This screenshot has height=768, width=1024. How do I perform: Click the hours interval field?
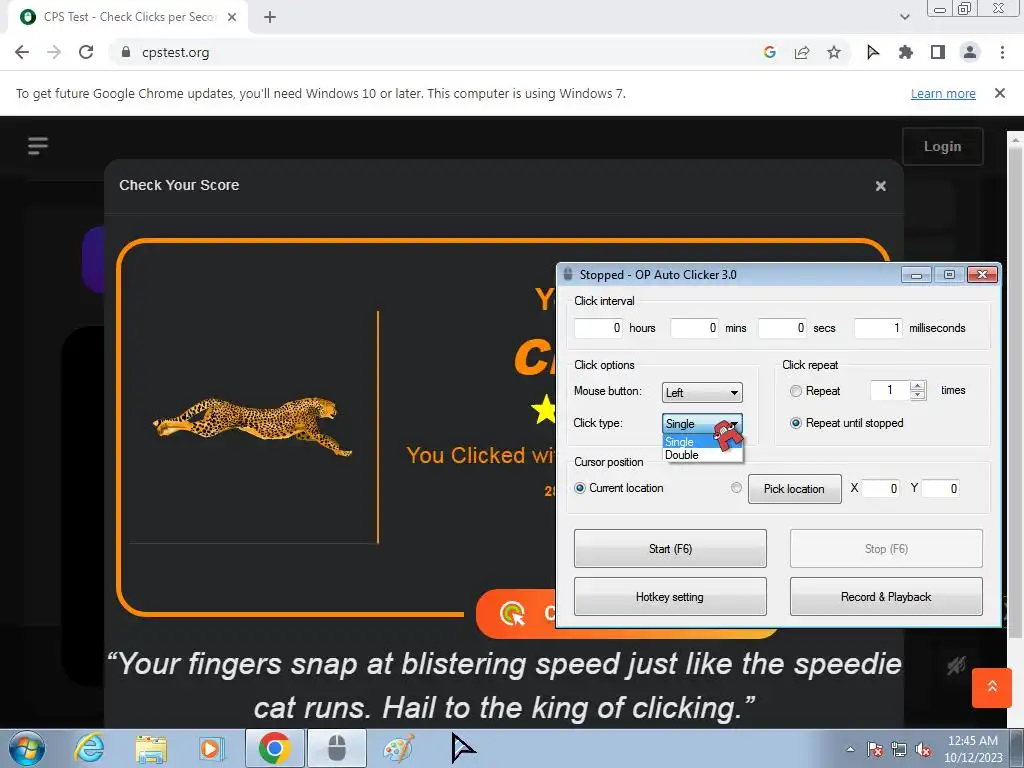(x=598, y=328)
